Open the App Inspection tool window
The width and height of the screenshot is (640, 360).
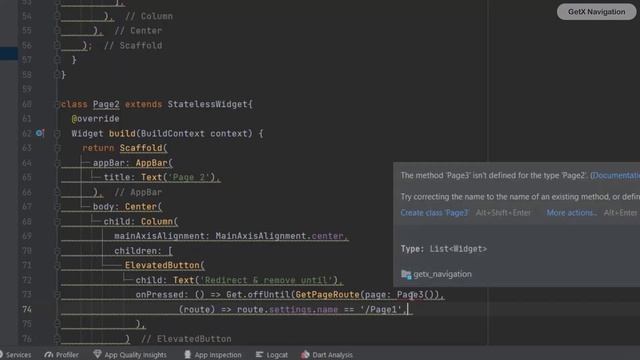(x=213, y=355)
